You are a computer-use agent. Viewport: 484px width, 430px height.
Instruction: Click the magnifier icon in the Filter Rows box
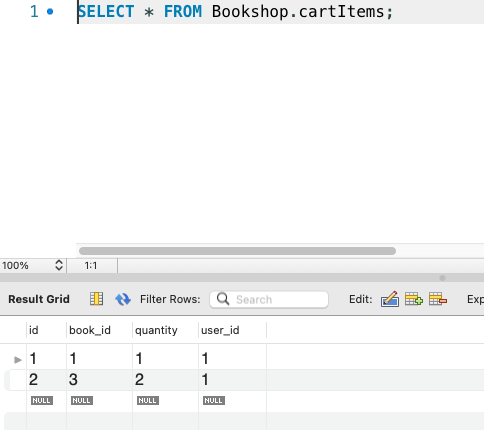tap(223, 299)
